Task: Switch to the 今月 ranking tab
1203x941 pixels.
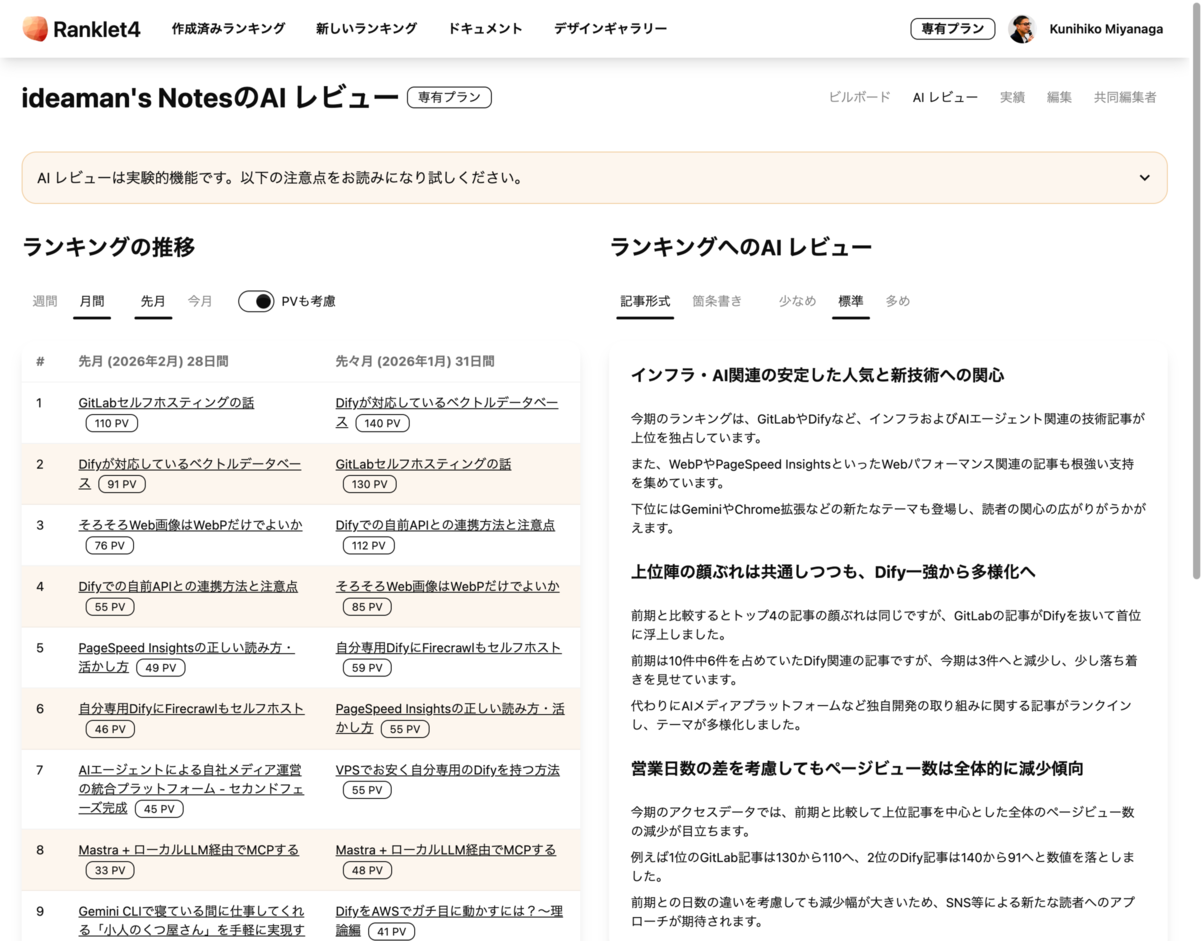Action: [x=200, y=300]
